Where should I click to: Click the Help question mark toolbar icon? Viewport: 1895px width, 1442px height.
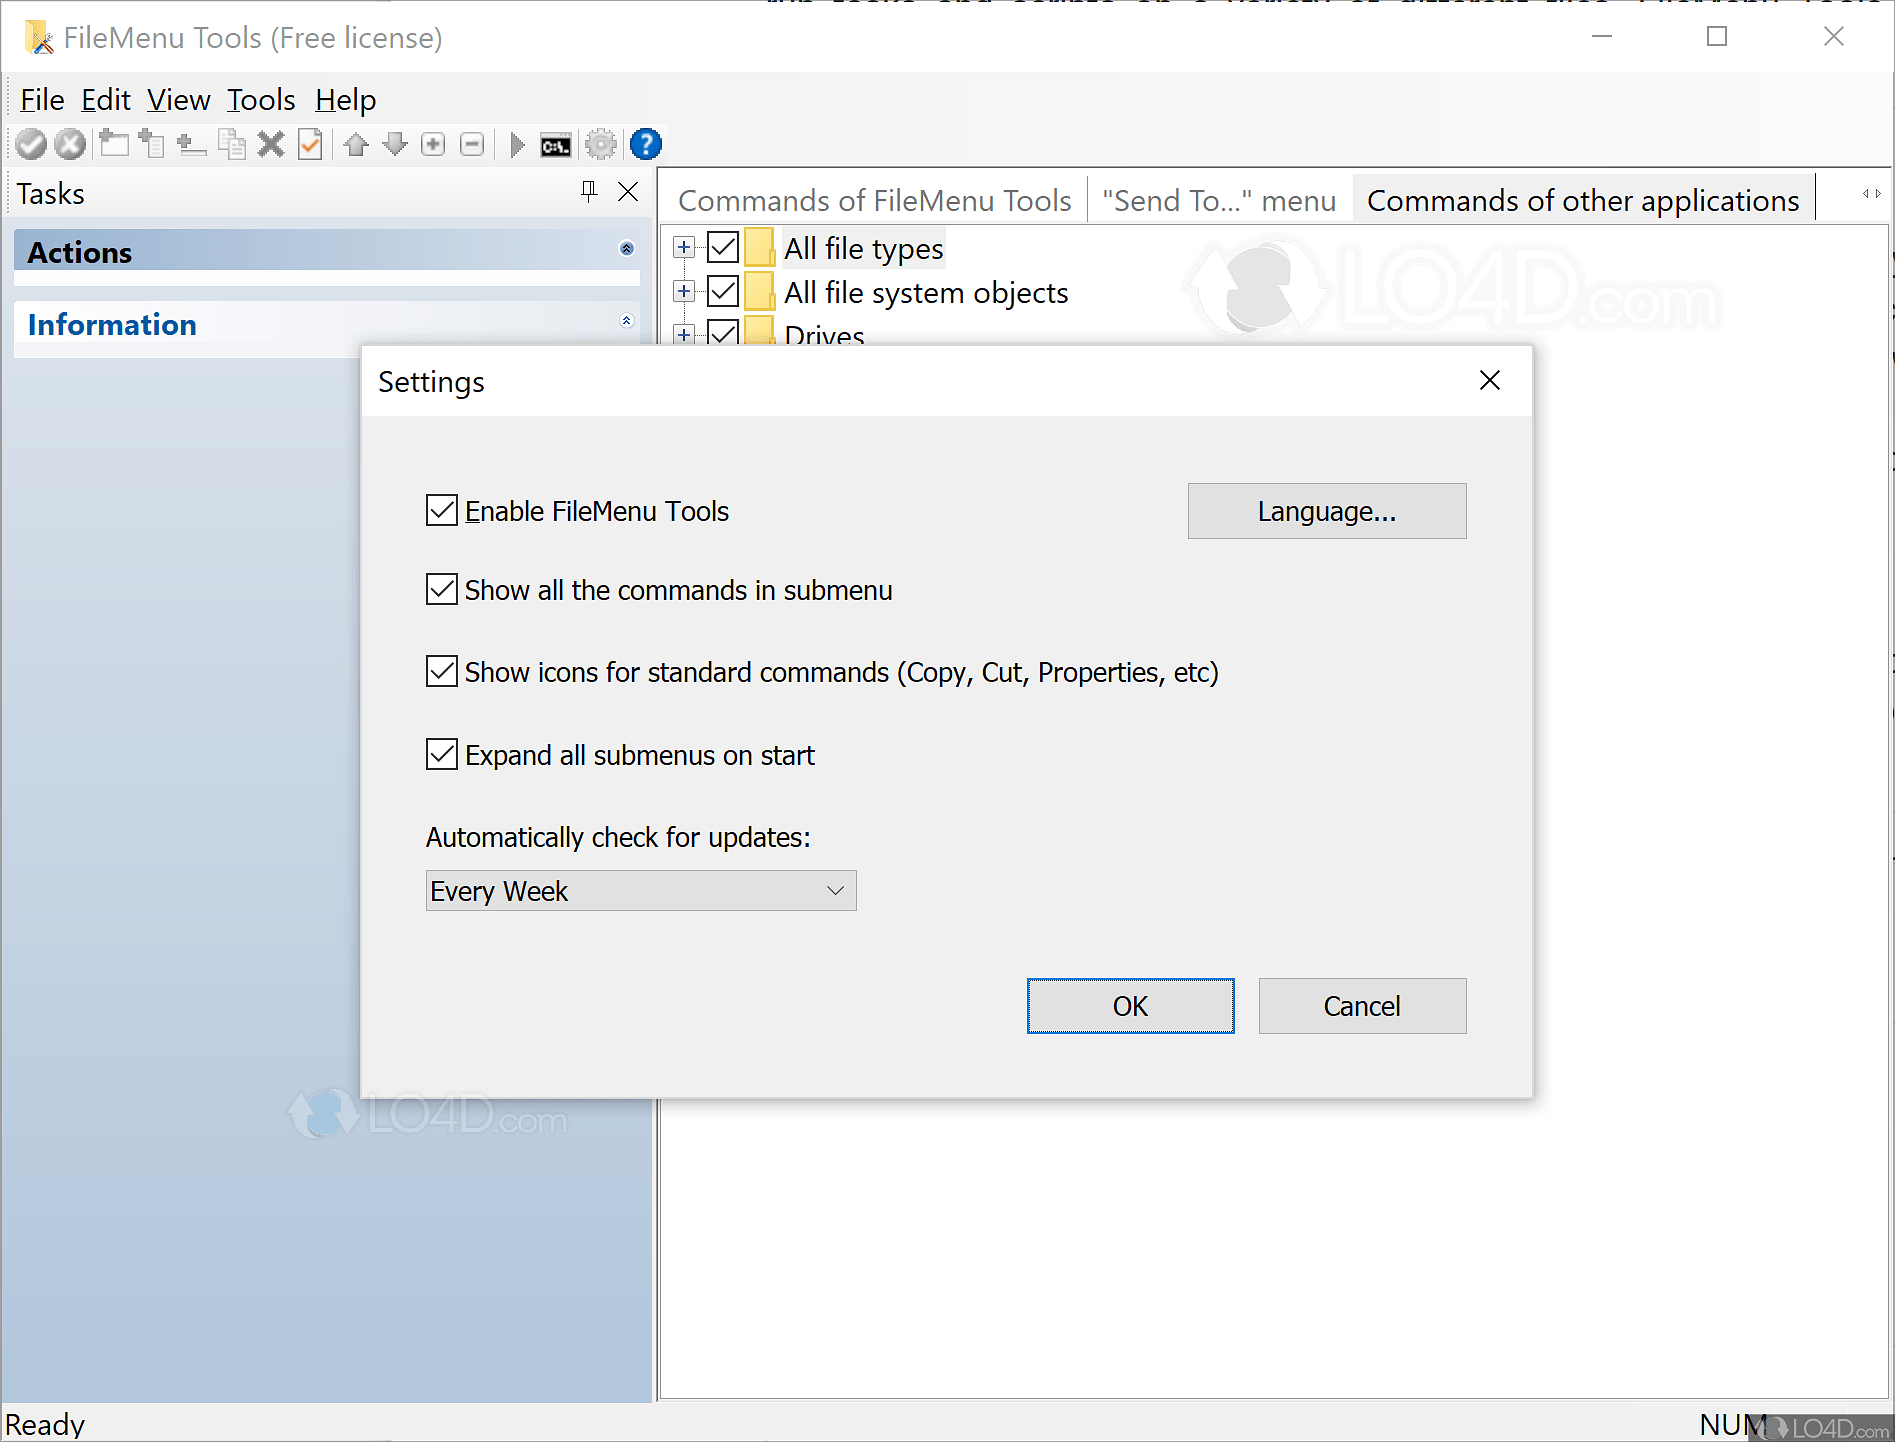coord(645,144)
